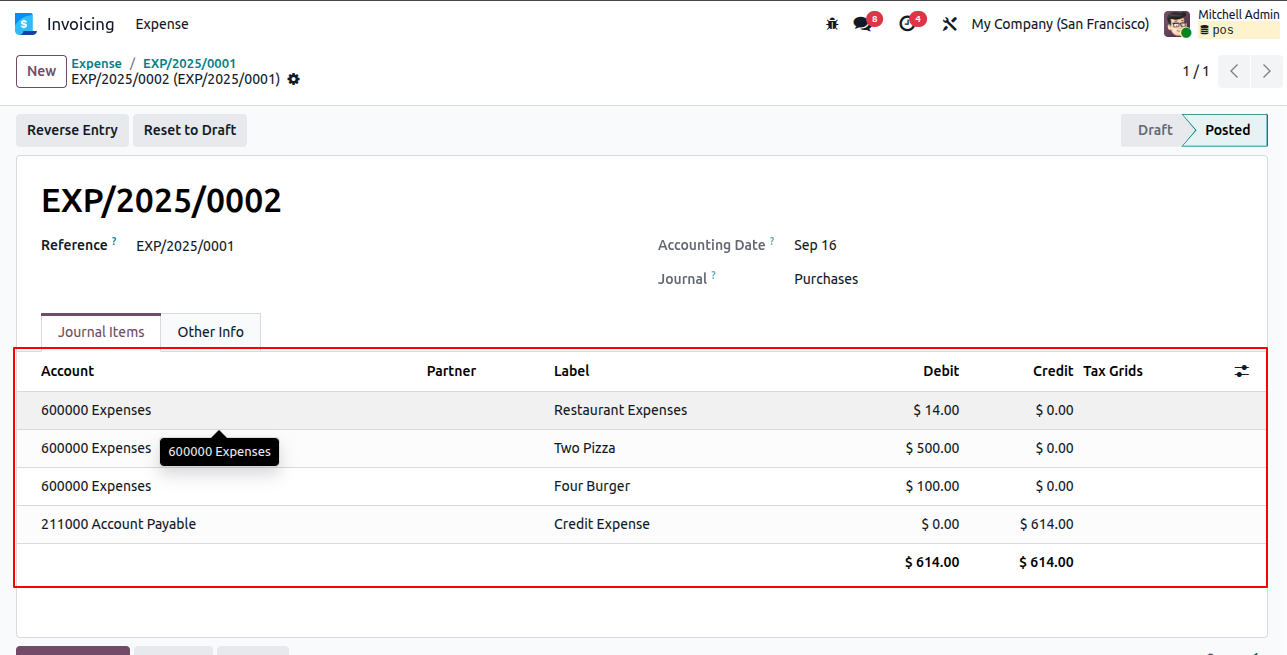Screen dimensions: 1287x655
Task: Click Reset to Draft button
Action: coord(190,130)
